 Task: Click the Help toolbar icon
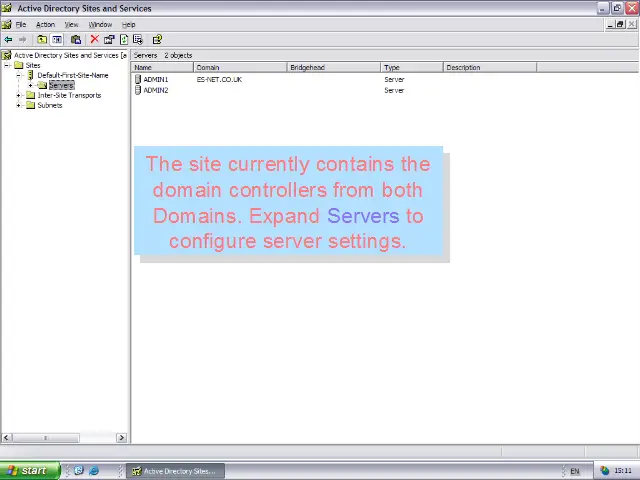(x=157, y=40)
